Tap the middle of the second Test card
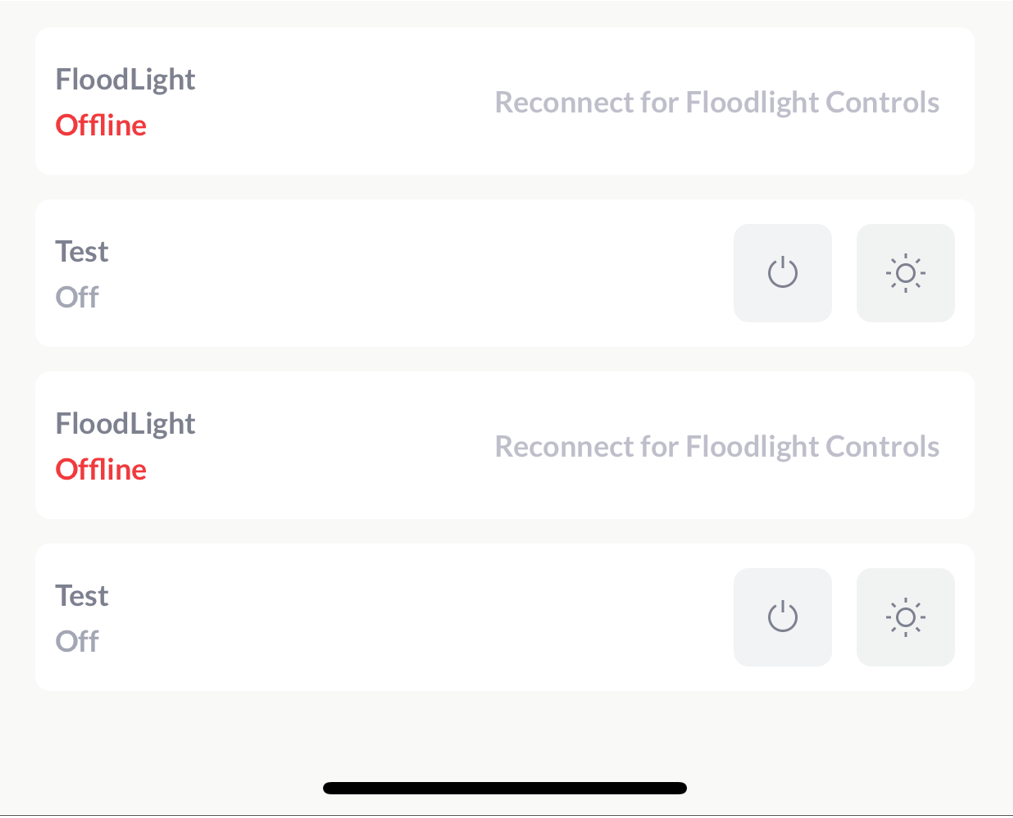The width and height of the screenshot is (1013, 818). click(x=420, y=617)
